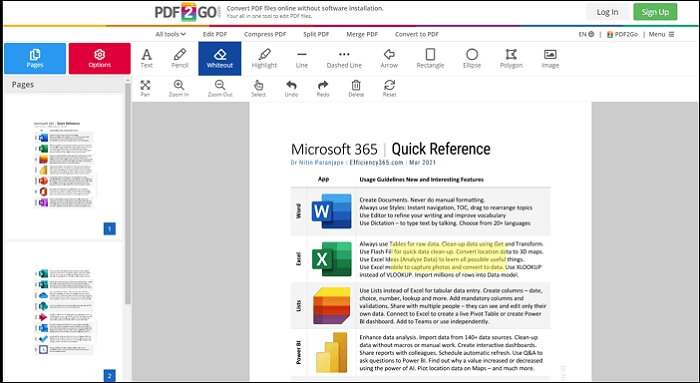Viewport: 700px width, 383px height.
Task: Click the Log In button
Action: tap(607, 12)
